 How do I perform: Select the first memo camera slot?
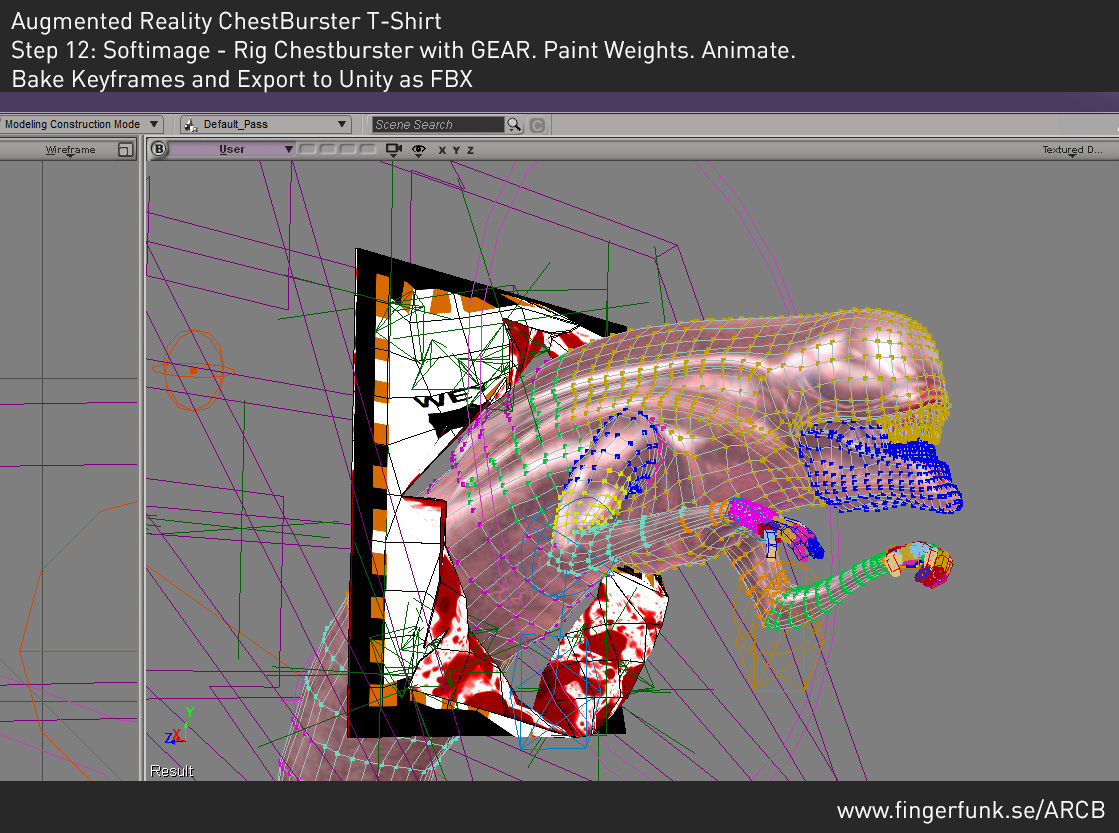tap(308, 149)
